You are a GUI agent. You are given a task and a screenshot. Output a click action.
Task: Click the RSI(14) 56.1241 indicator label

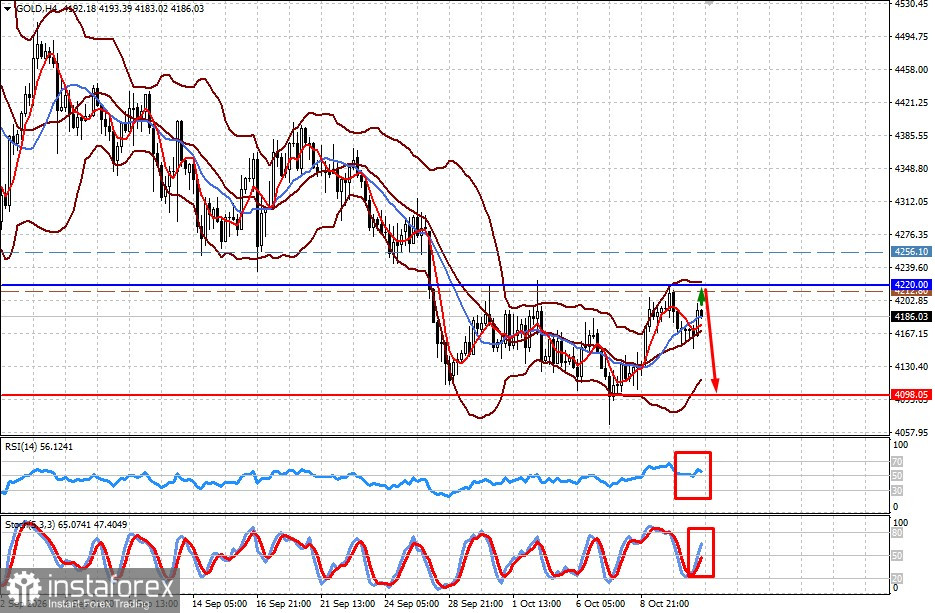(x=39, y=447)
